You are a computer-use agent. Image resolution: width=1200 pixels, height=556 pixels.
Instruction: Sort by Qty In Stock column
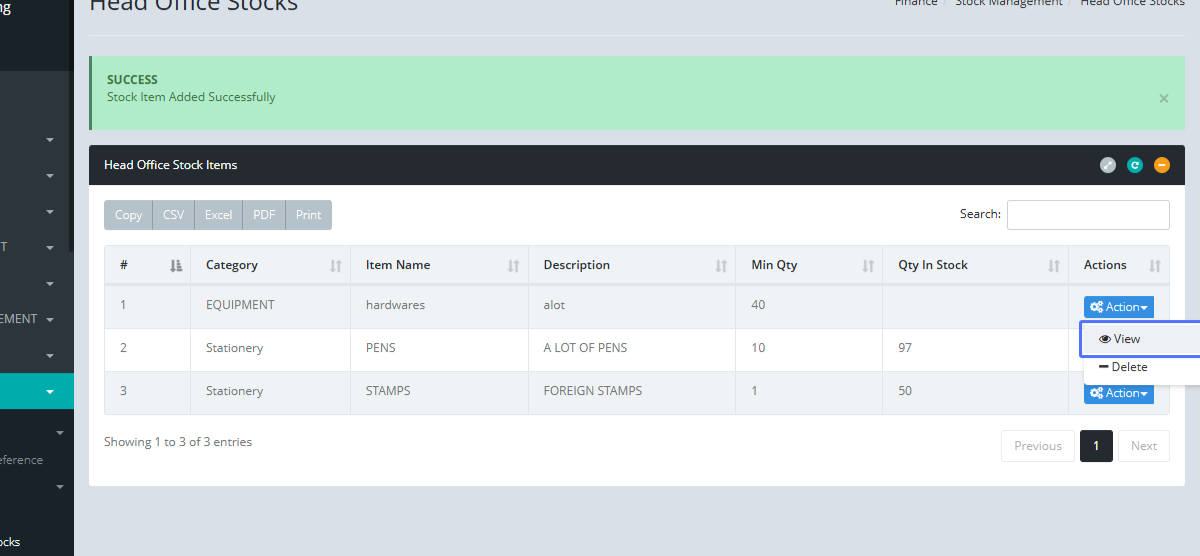976,265
